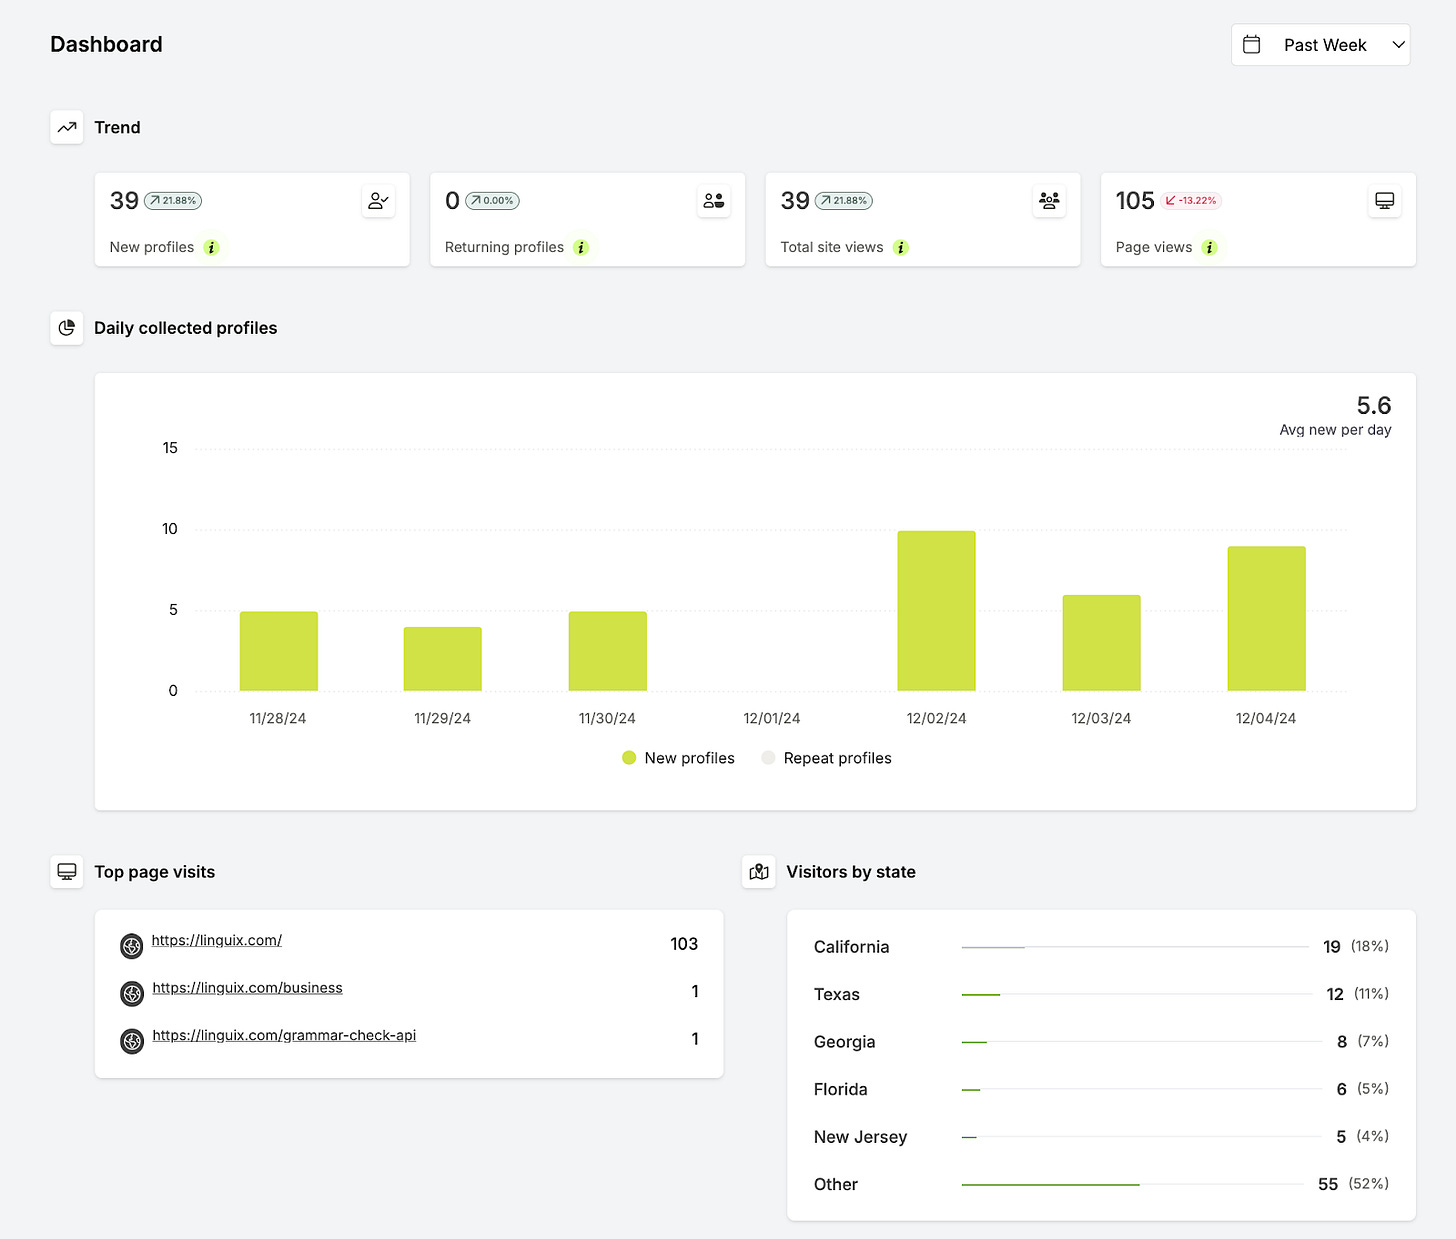Click the Total site views group icon
The height and width of the screenshot is (1239, 1456).
click(x=1049, y=201)
